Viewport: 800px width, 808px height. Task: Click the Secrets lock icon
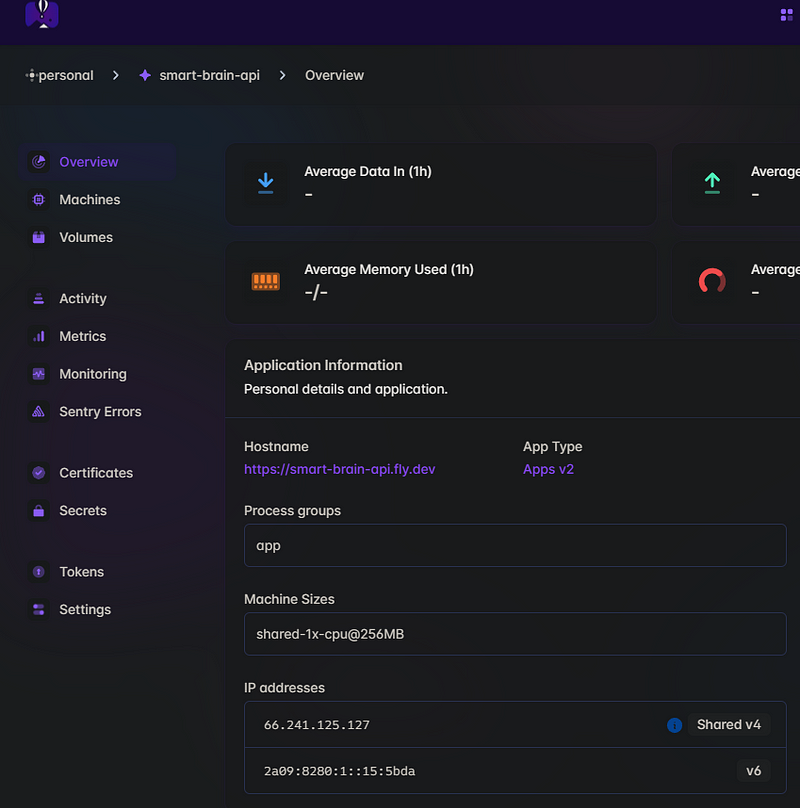point(39,510)
